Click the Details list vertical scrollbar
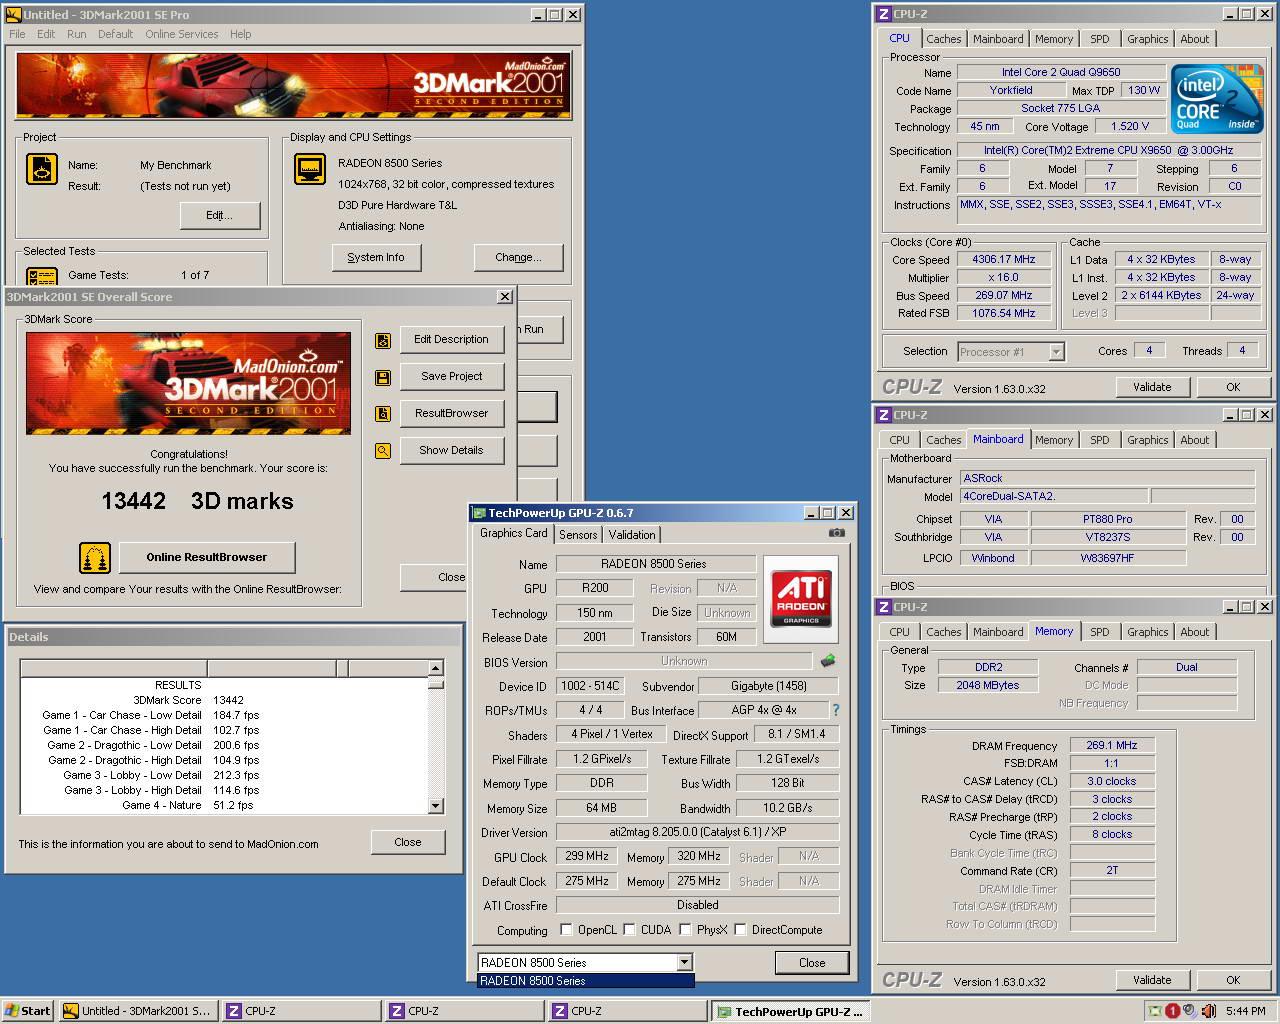 click(436, 736)
